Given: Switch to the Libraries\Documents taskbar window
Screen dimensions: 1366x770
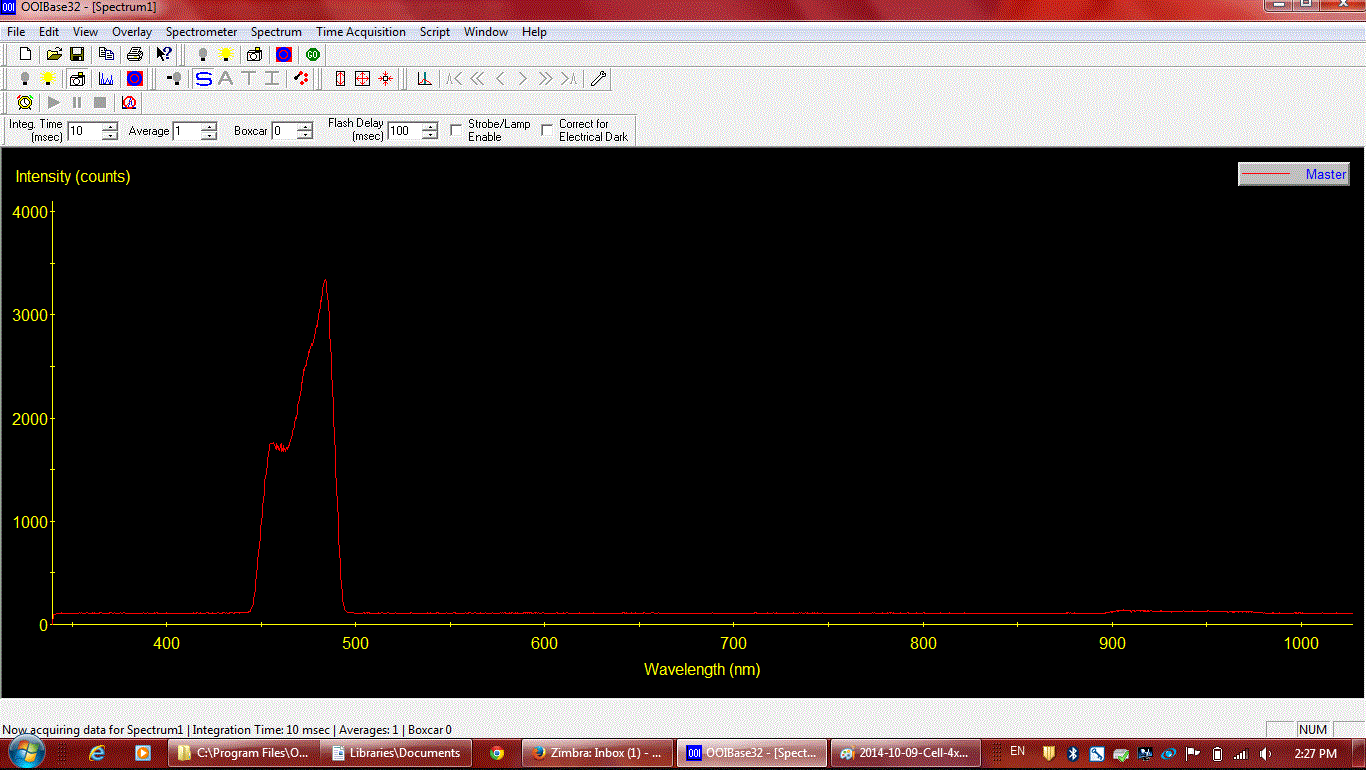Looking at the screenshot, I should (397, 753).
